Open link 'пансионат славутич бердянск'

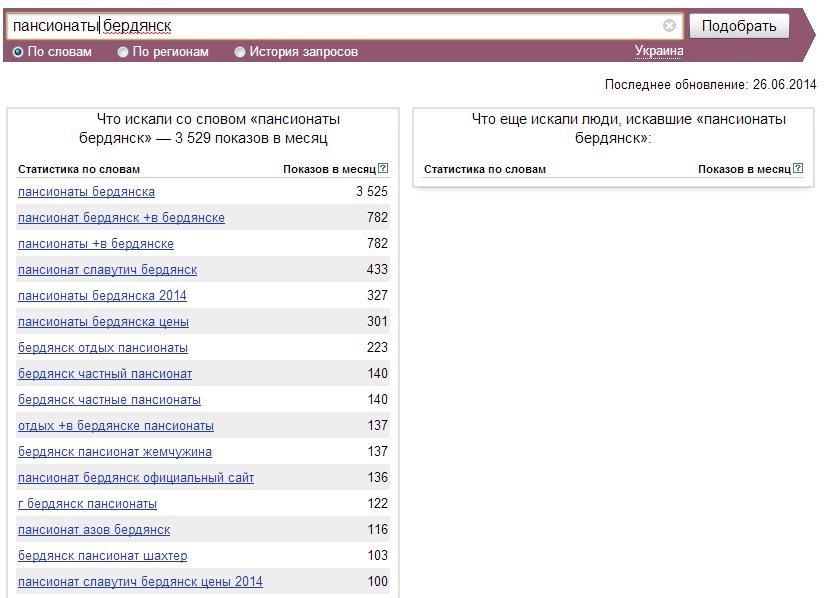pos(107,270)
